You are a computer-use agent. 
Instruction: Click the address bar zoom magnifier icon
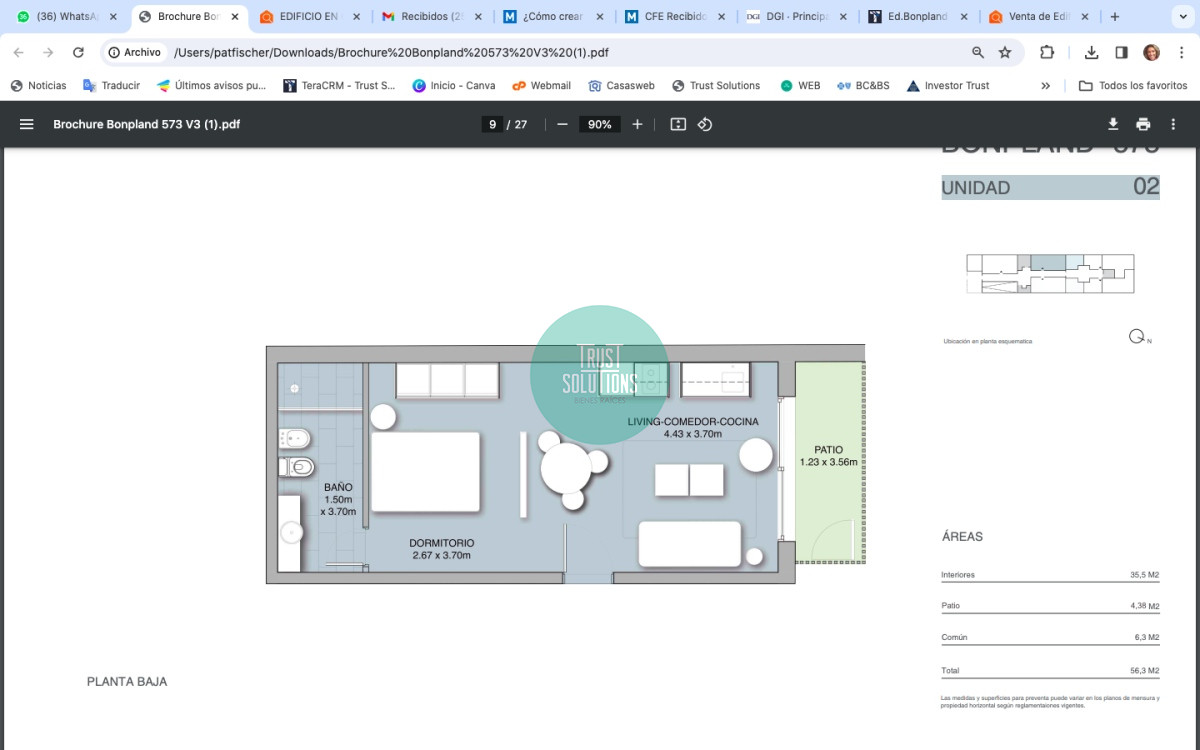pos(978,52)
